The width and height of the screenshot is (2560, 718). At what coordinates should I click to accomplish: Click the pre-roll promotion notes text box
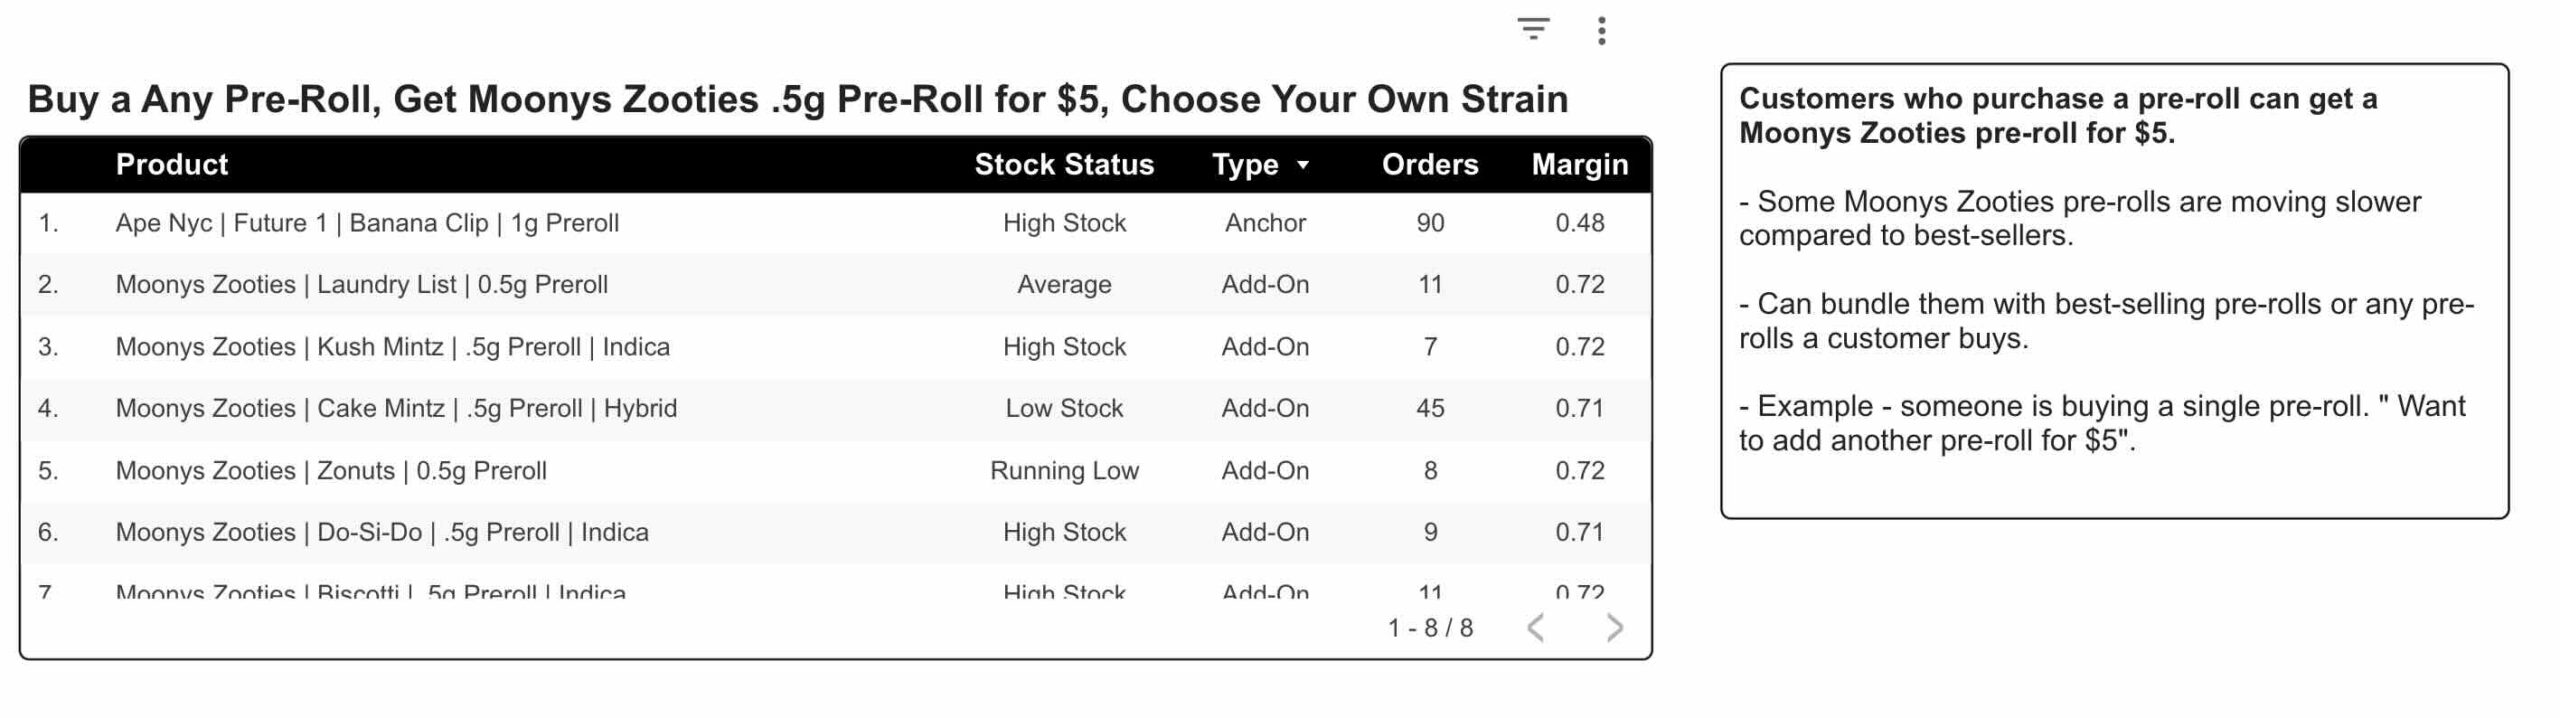coord(2114,291)
